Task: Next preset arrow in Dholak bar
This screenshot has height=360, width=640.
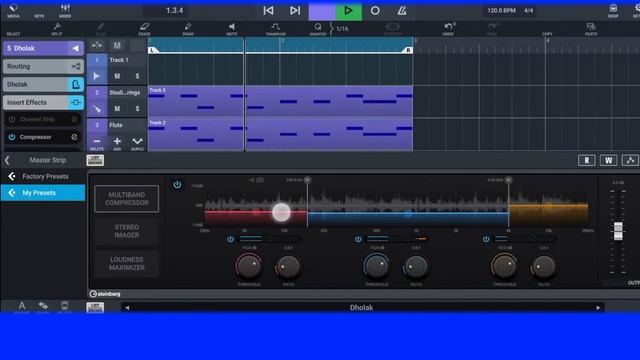Action: (x=598, y=308)
